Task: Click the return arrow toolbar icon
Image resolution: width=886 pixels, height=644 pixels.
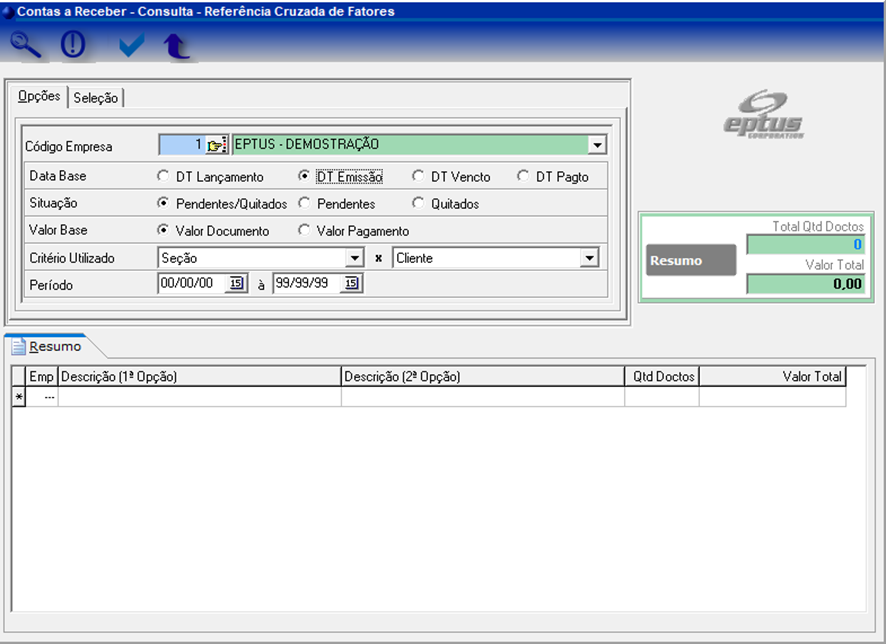Action: click(177, 46)
